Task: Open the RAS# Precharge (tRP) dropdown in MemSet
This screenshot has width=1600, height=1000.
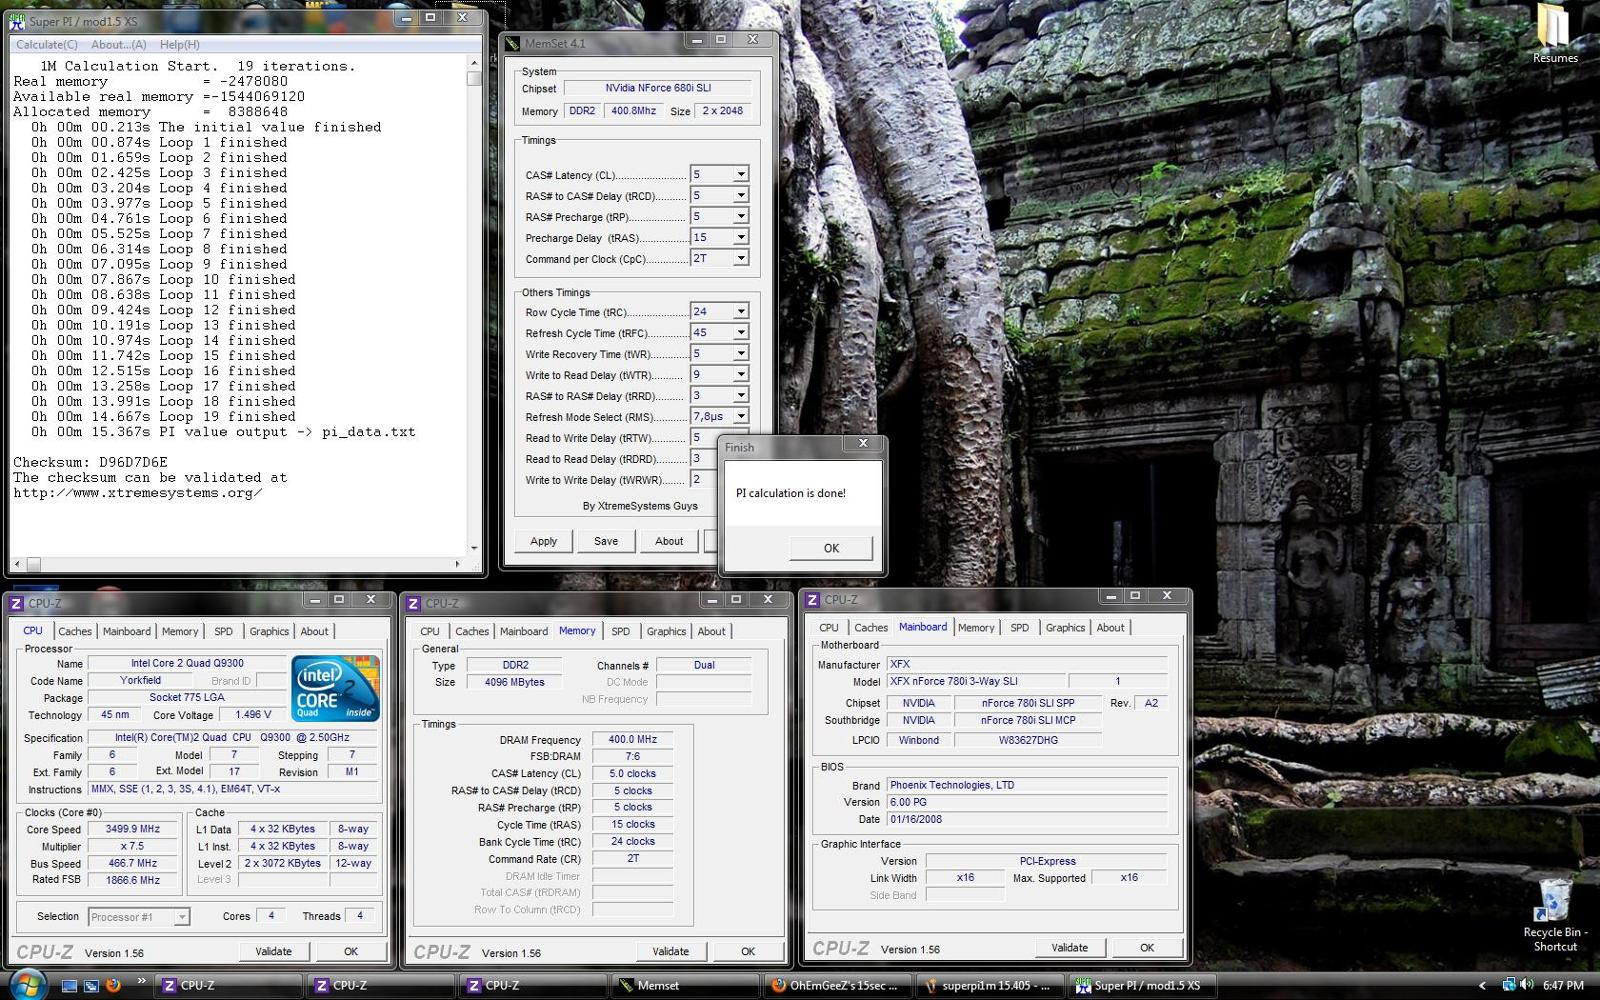Action: [741, 216]
